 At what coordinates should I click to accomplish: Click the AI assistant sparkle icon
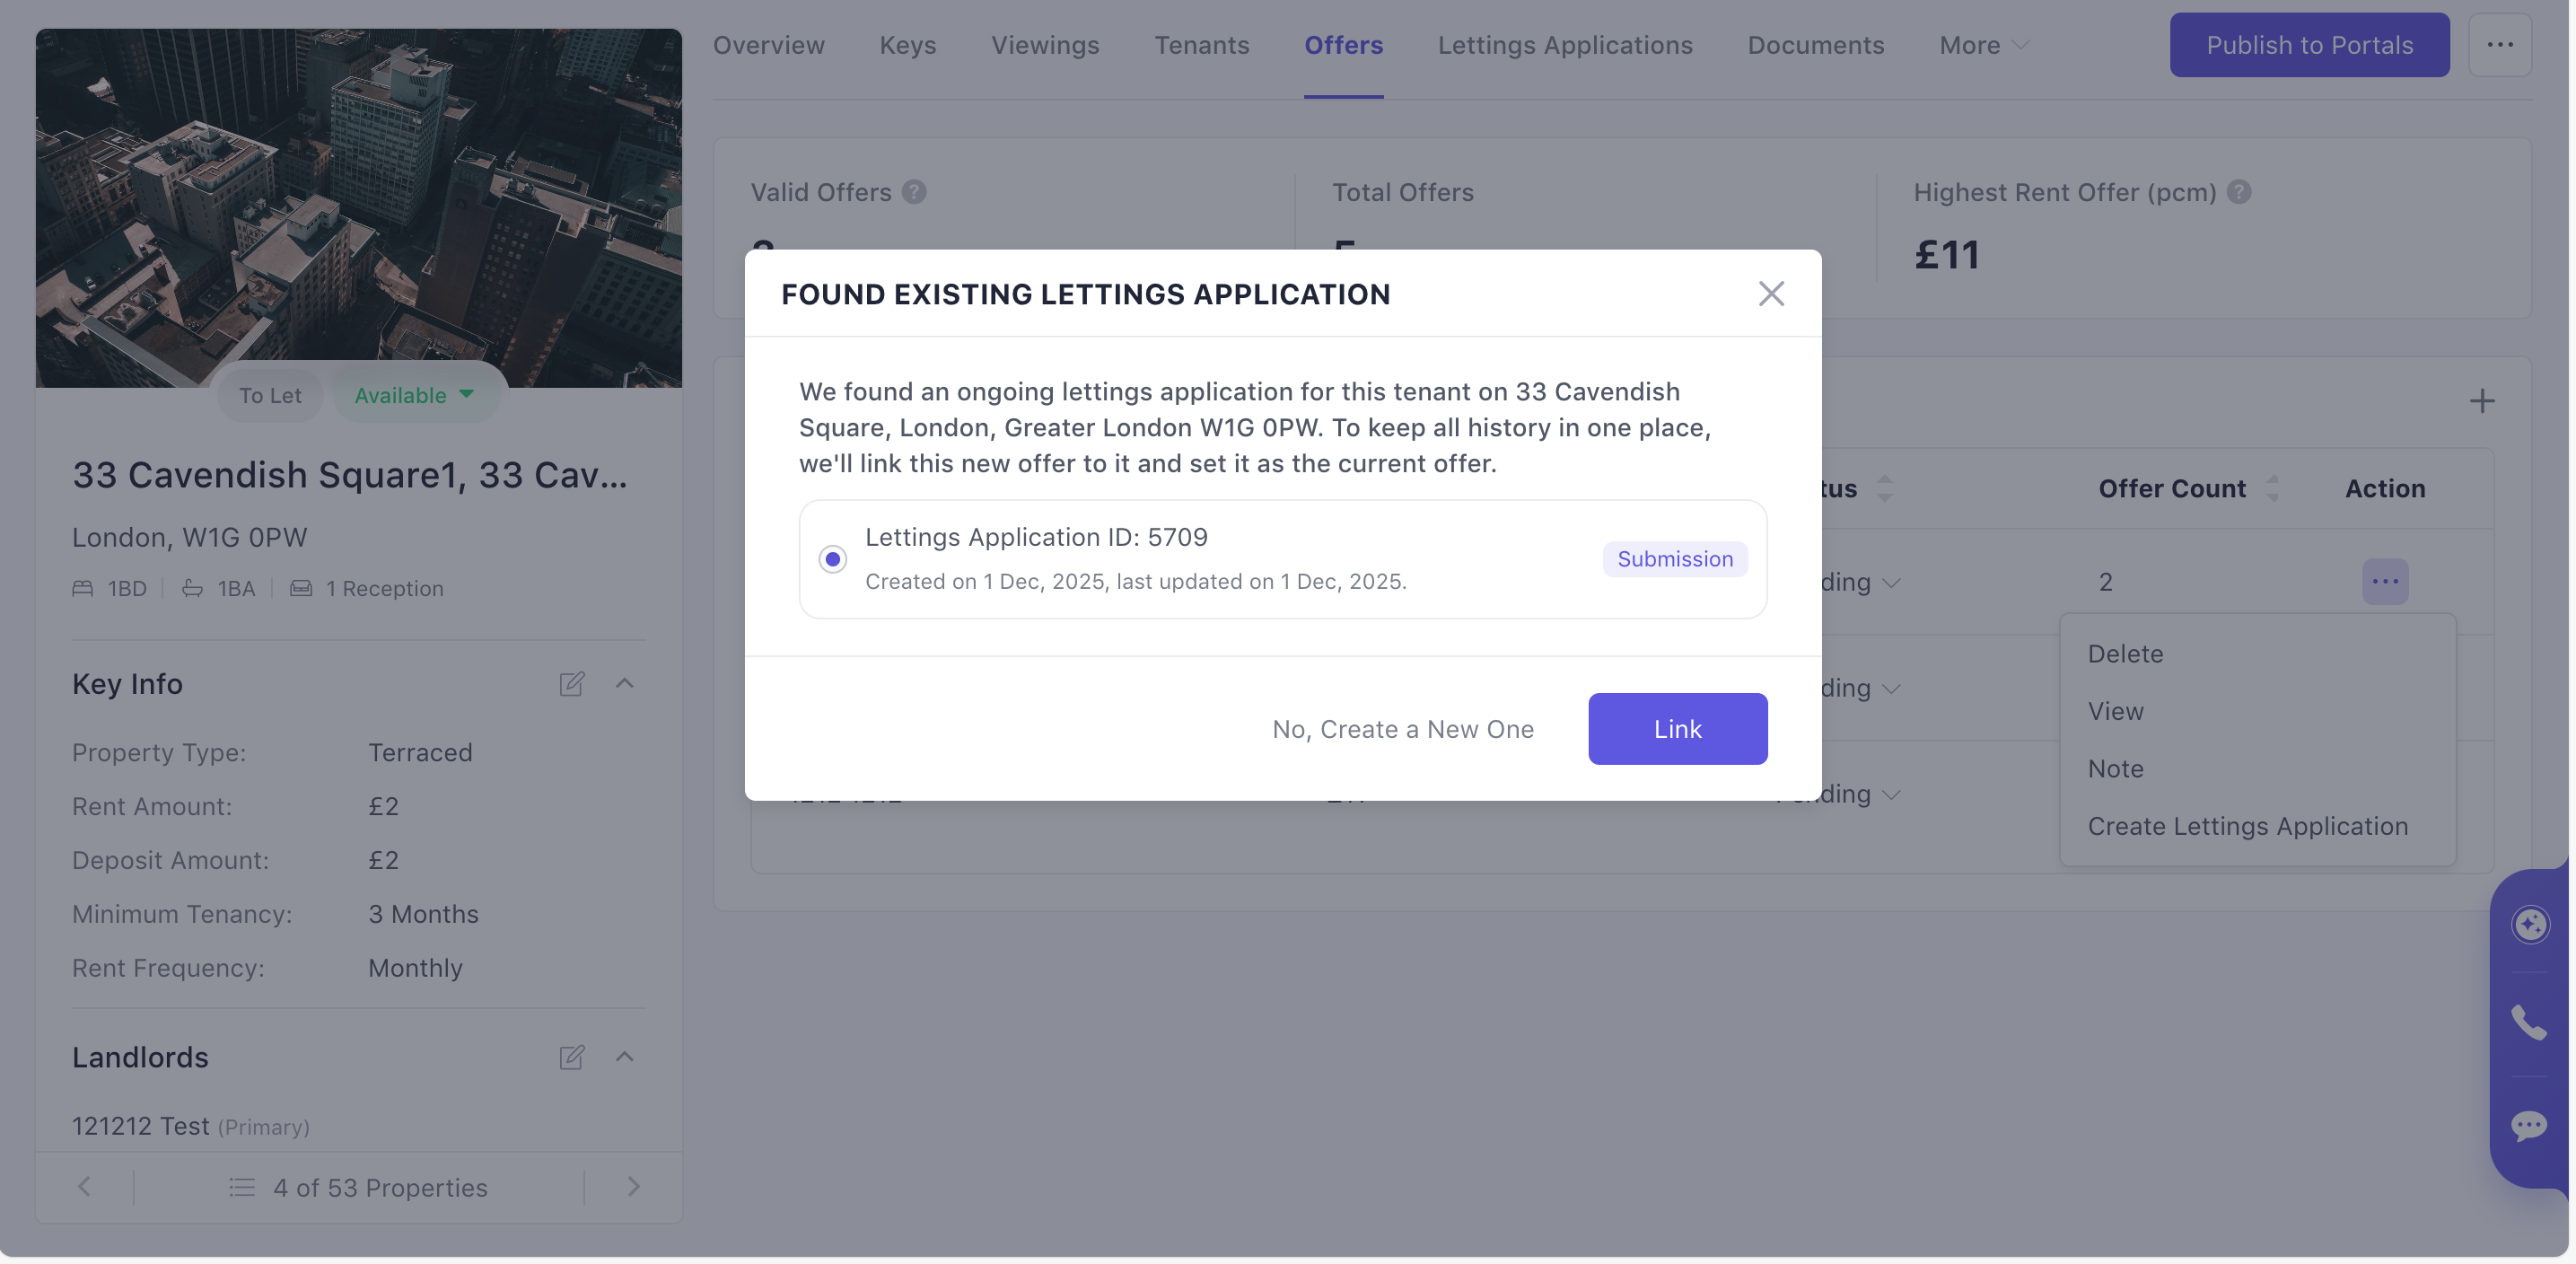2530,924
